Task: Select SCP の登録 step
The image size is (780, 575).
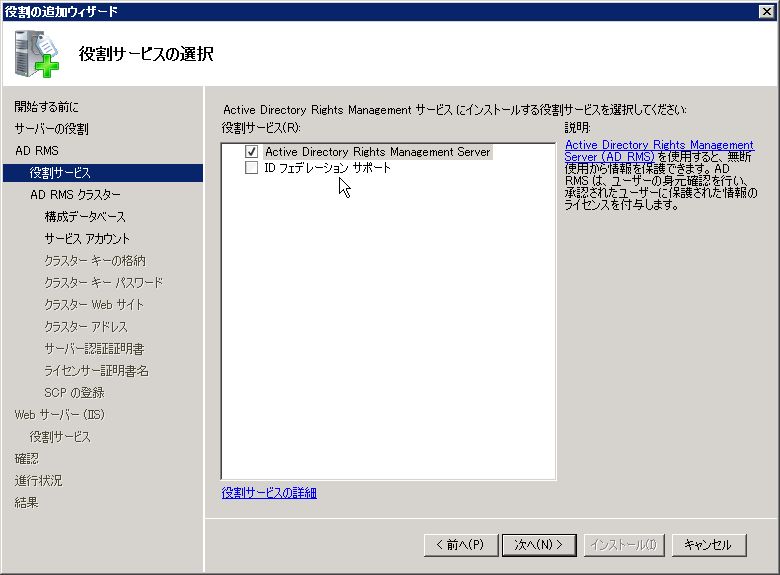Action: (74, 392)
